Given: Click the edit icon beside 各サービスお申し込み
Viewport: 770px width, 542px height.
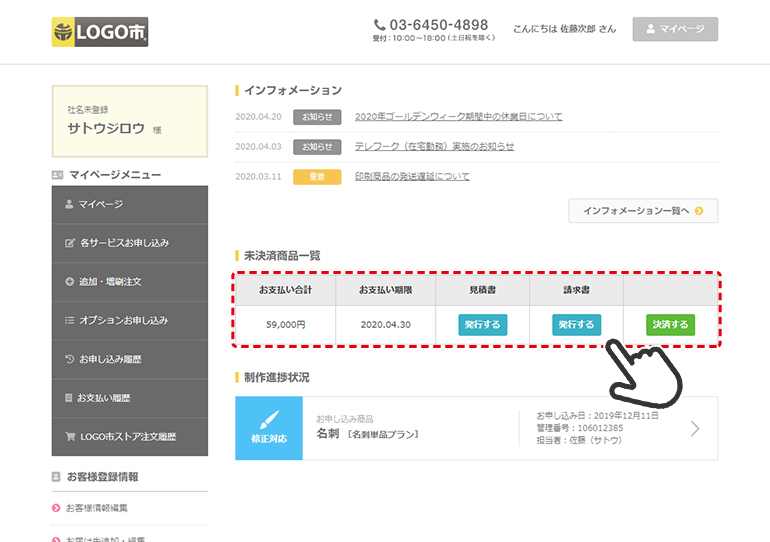Looking at the screenshot, I should [70, 243].
